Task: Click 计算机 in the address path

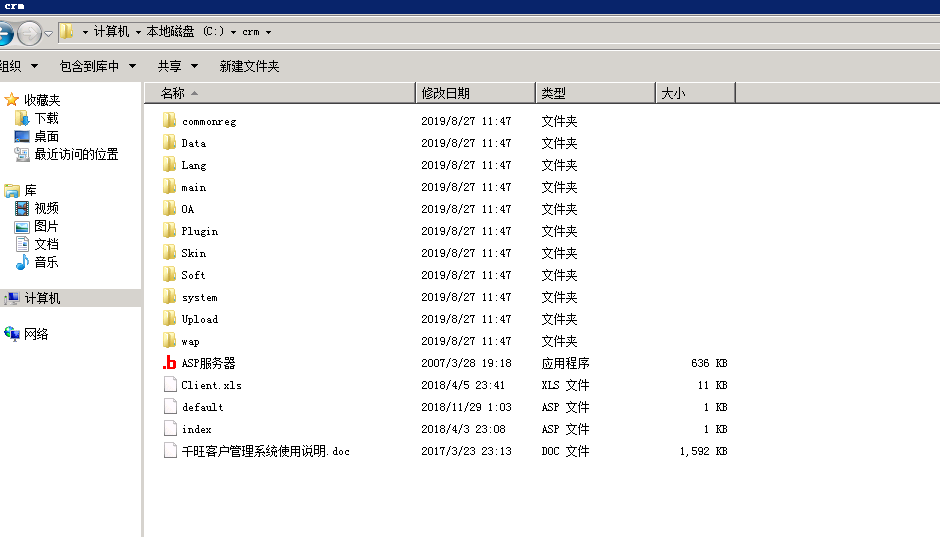Action: click(x=112, y=31)
